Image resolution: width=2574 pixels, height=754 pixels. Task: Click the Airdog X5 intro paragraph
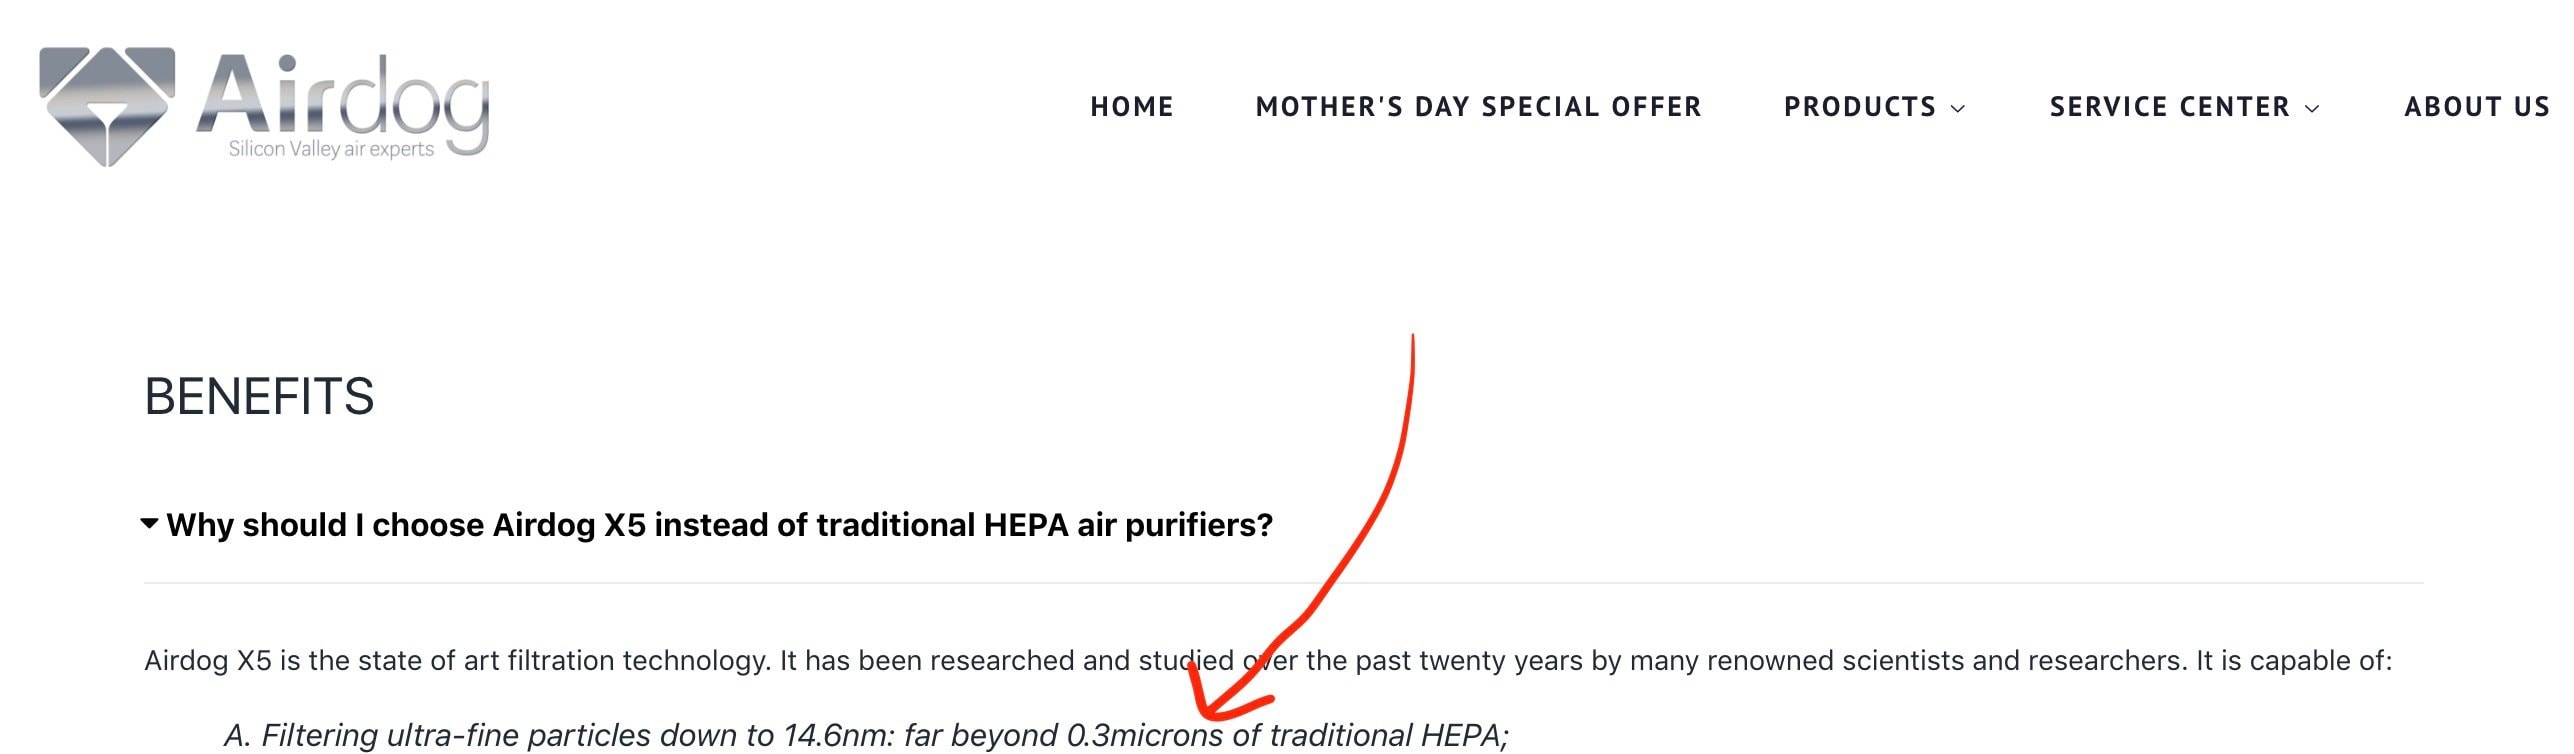pyautogui.click(x=1268, y=661)
